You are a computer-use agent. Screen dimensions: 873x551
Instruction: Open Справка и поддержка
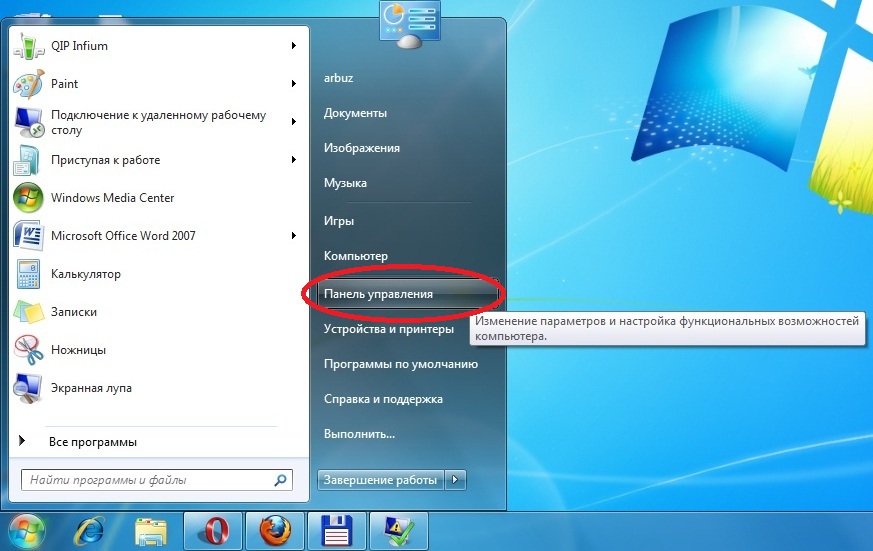click(x=383, y=399)
